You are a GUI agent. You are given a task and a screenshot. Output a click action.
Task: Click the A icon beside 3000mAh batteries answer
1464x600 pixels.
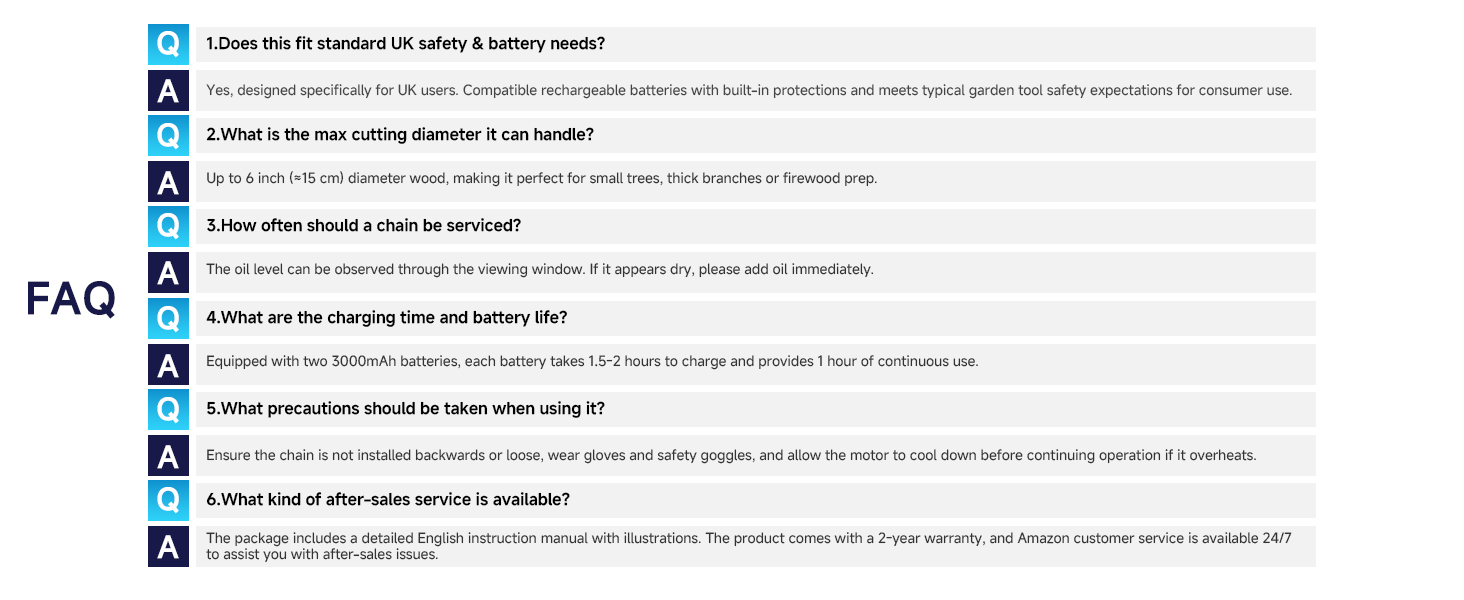[x=168, y=364]
